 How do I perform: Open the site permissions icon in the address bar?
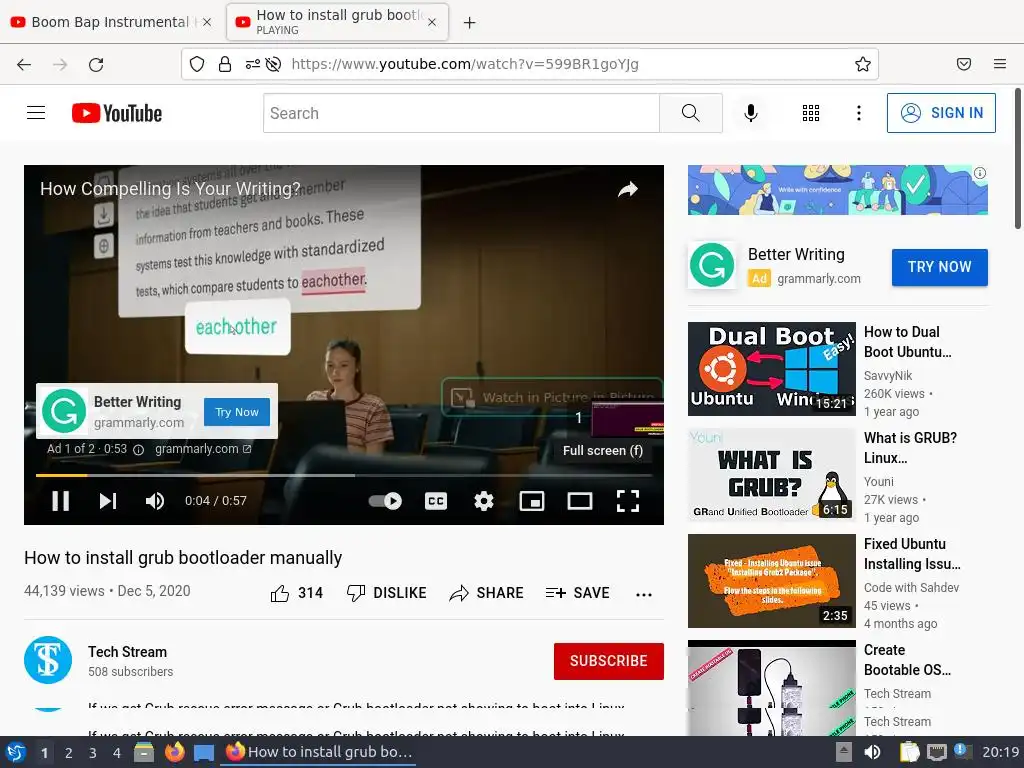pos(252,64)
